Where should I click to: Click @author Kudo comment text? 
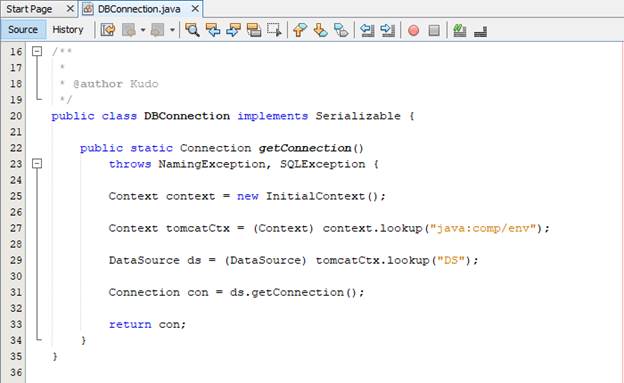116,84
